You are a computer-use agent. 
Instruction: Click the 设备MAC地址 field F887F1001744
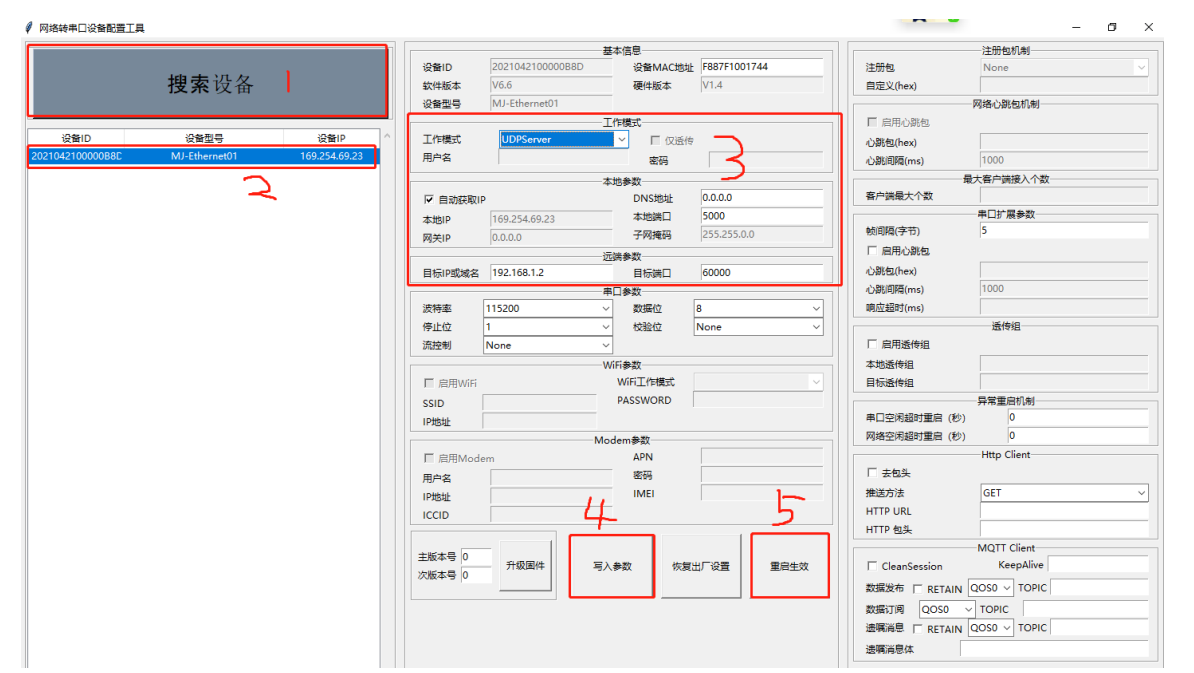(761, 67)
